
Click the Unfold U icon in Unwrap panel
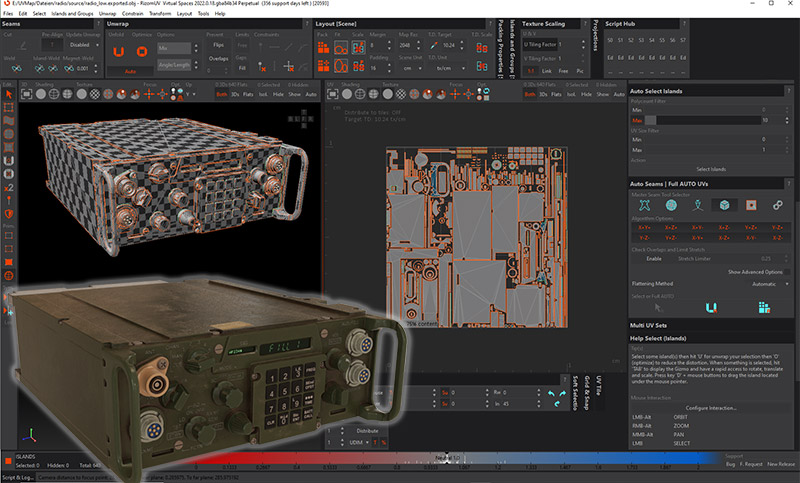click(x=118, y=51)
